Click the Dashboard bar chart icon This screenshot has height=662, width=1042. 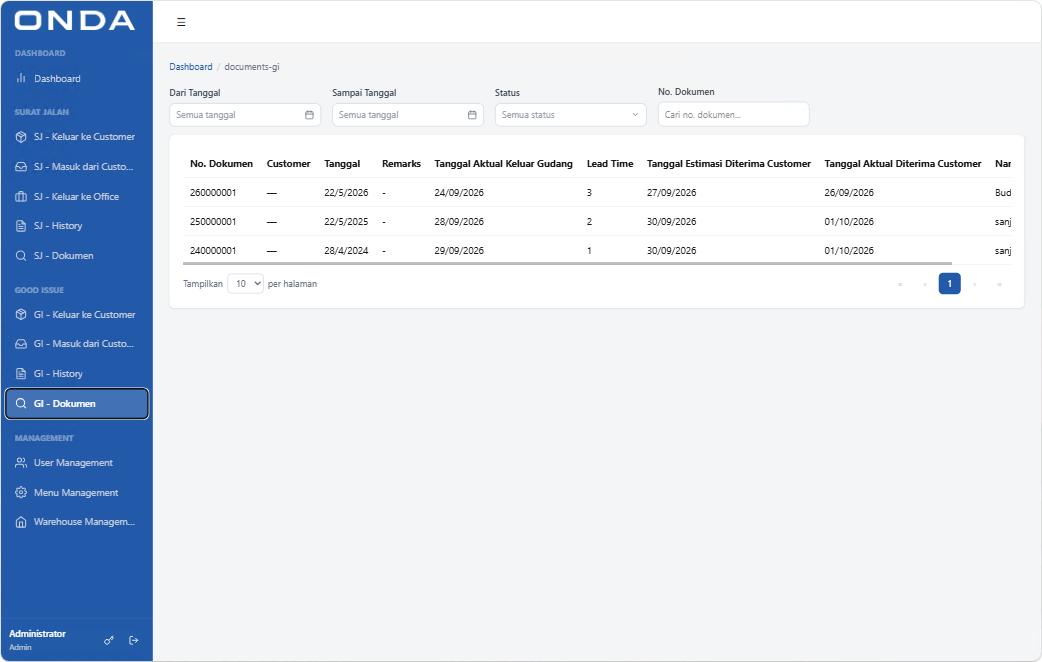tap(21, 78)
